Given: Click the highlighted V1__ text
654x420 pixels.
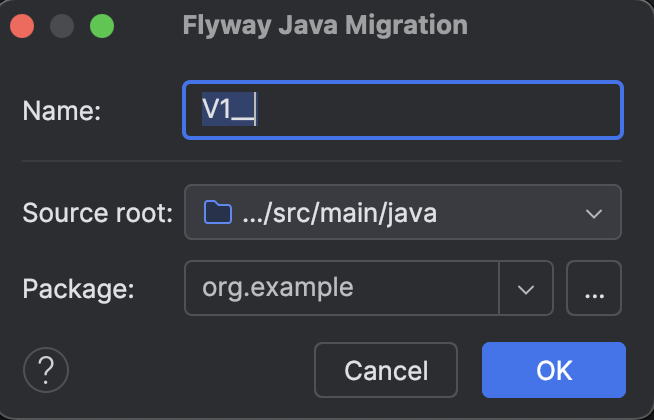Looking at the screenshot, I should tap(229, 110).
